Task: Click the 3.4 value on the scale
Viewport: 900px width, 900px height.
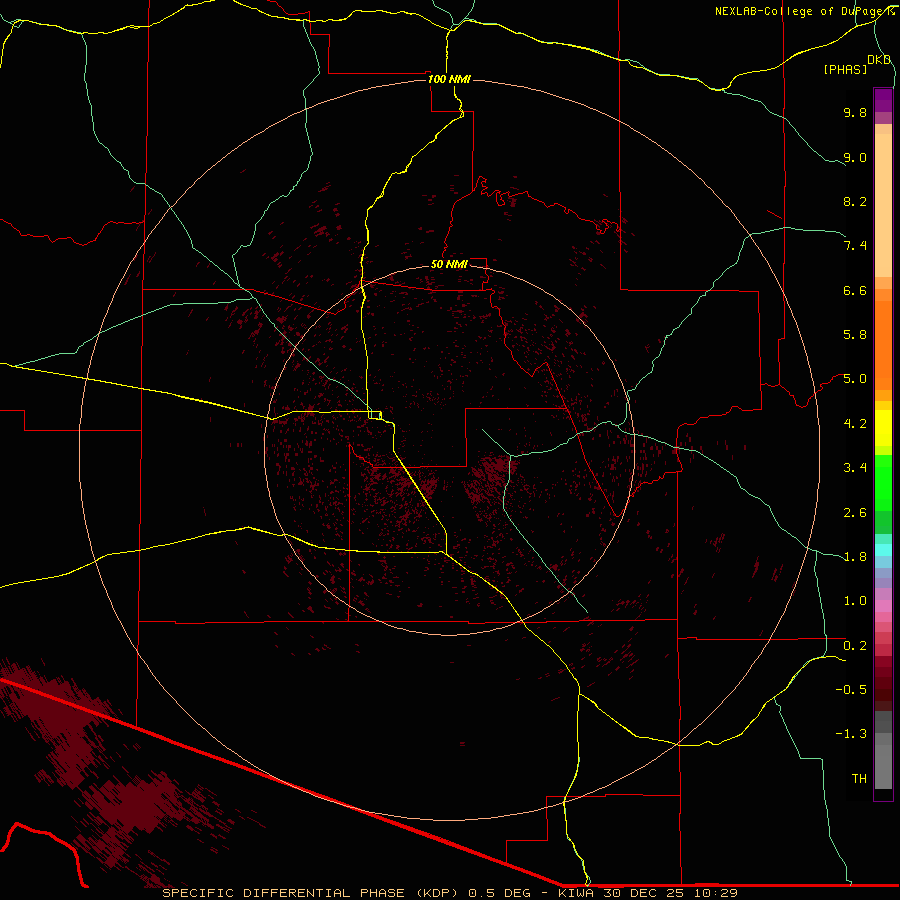Action: (x=855, y=468)
